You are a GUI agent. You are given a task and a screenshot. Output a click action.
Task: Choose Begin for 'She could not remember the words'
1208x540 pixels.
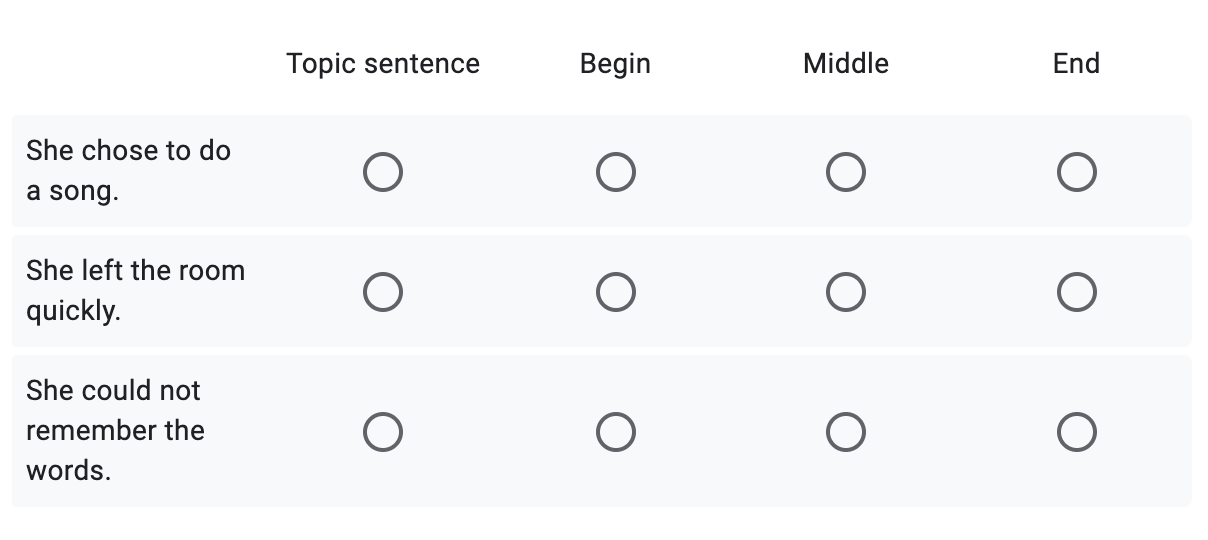(615, 431)
